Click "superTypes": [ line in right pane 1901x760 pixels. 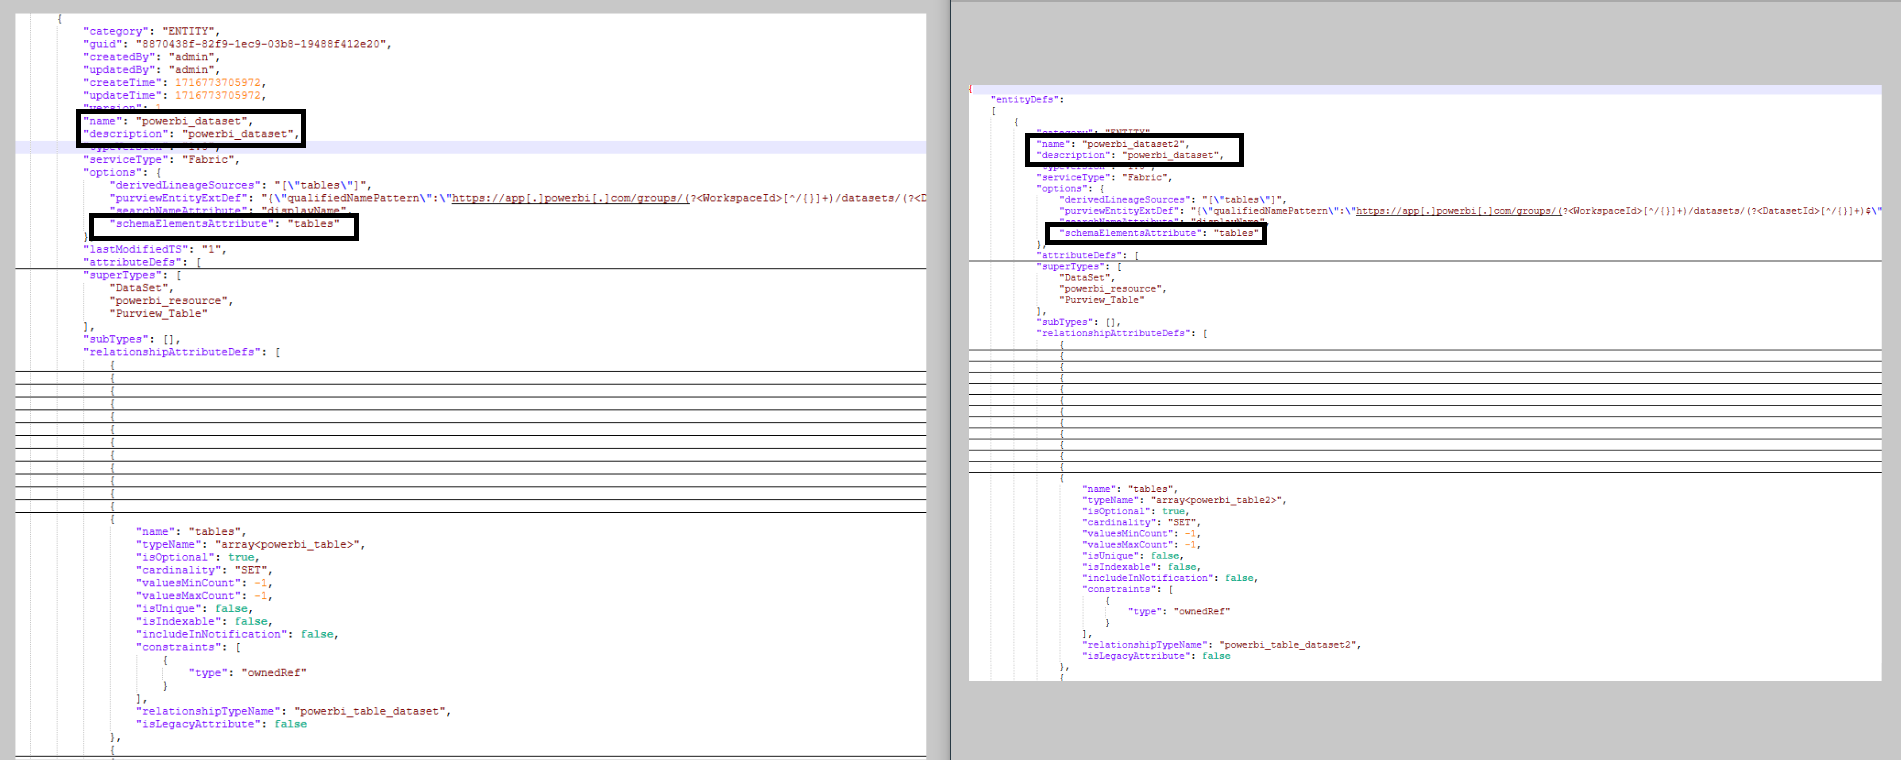[x=1079, y=267]
